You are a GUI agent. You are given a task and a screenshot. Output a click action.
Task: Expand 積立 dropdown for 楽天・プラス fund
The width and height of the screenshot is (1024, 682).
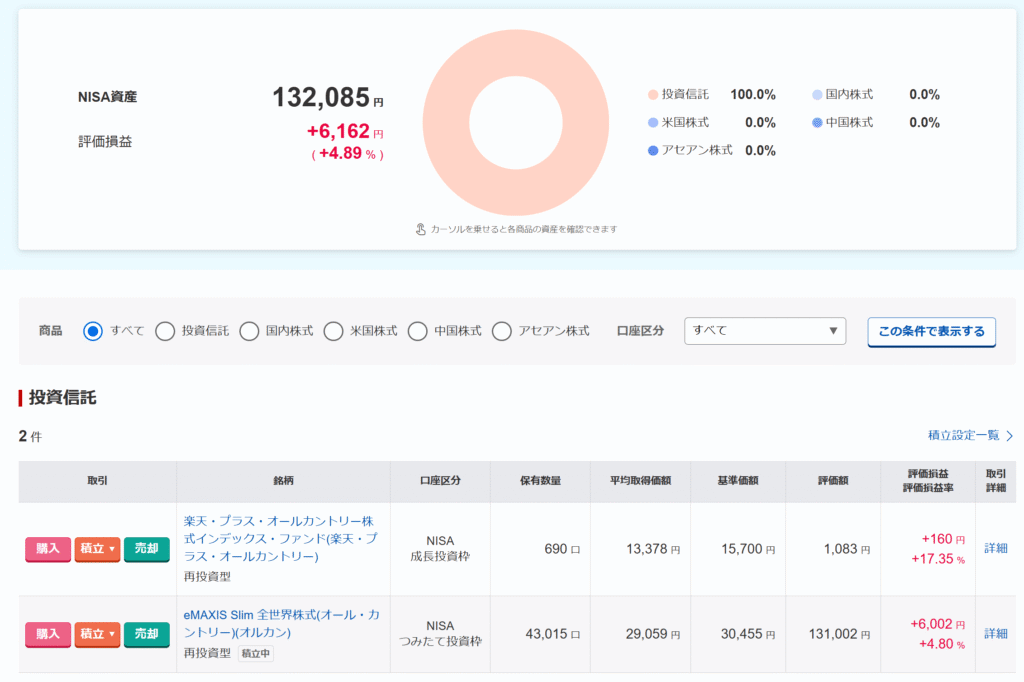click(97, 549)
